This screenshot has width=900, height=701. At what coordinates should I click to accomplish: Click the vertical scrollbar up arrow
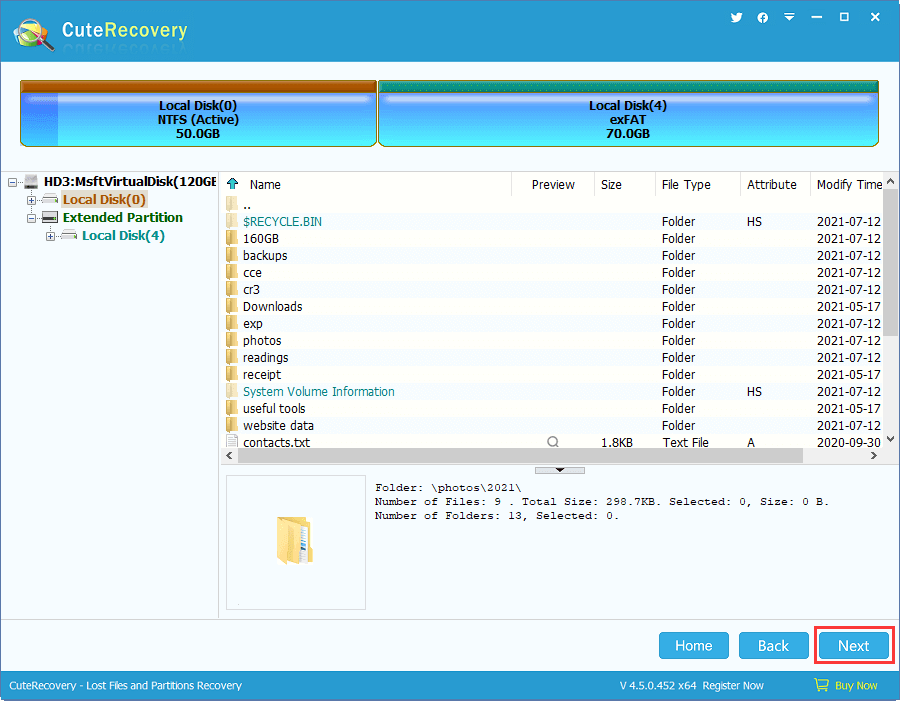click(x=890, y=181)
